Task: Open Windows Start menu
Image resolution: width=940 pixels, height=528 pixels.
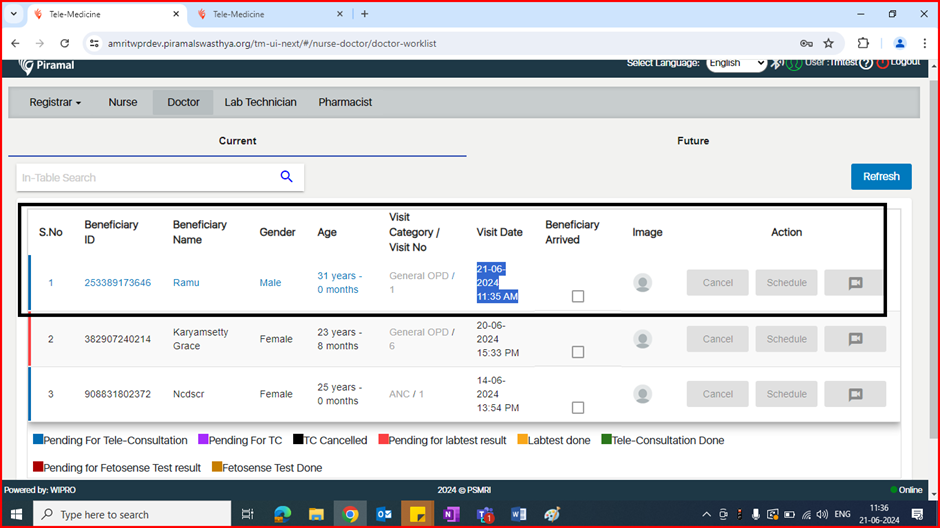Action: pyautogui.click(x=16, y=514)
